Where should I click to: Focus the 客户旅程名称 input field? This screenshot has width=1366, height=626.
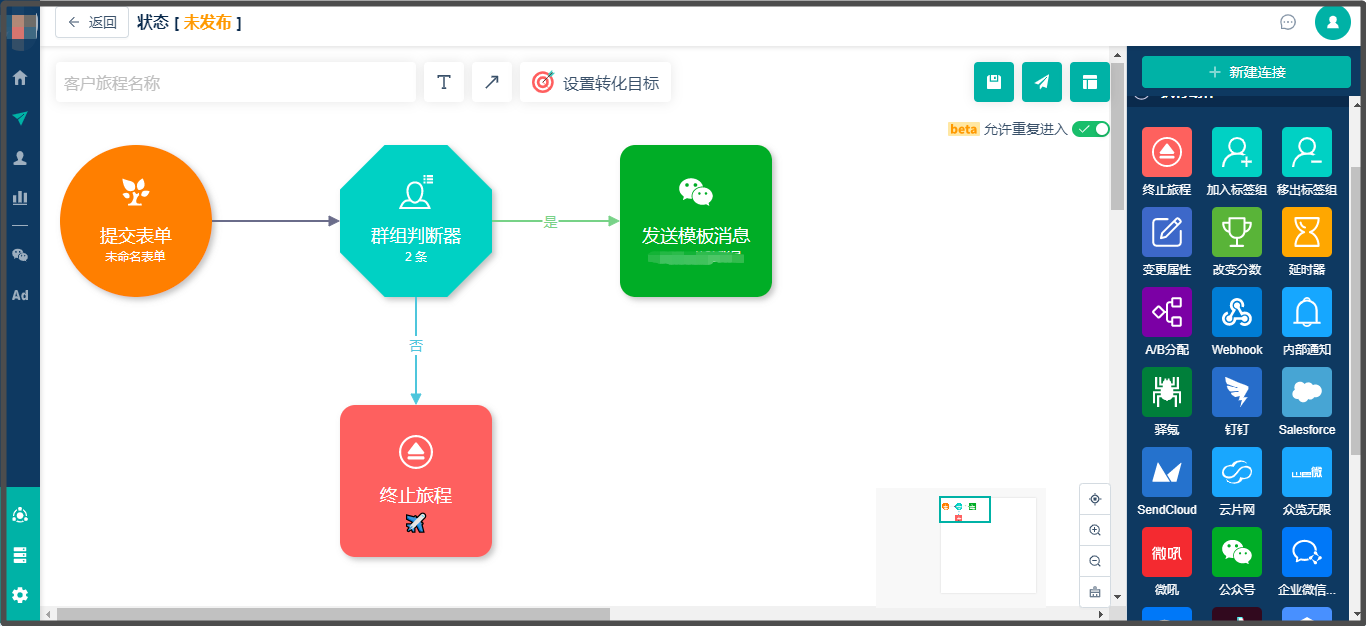coord(236,82)
